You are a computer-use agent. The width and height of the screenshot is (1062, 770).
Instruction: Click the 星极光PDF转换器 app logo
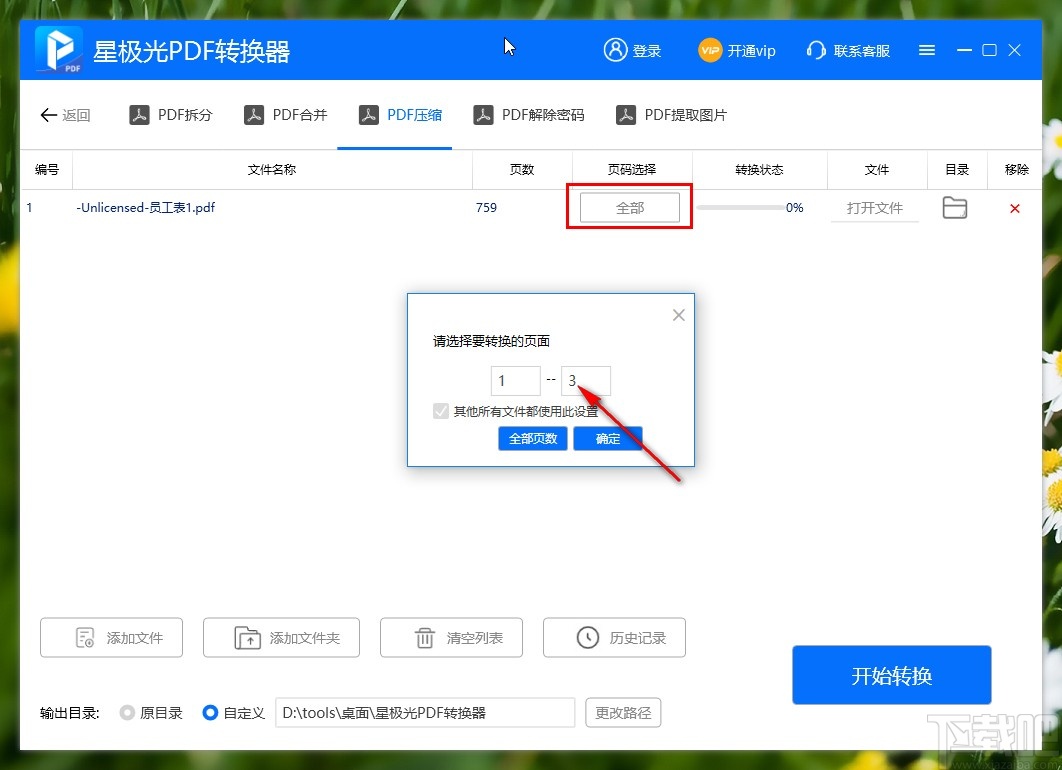click(x=59, y=49)
